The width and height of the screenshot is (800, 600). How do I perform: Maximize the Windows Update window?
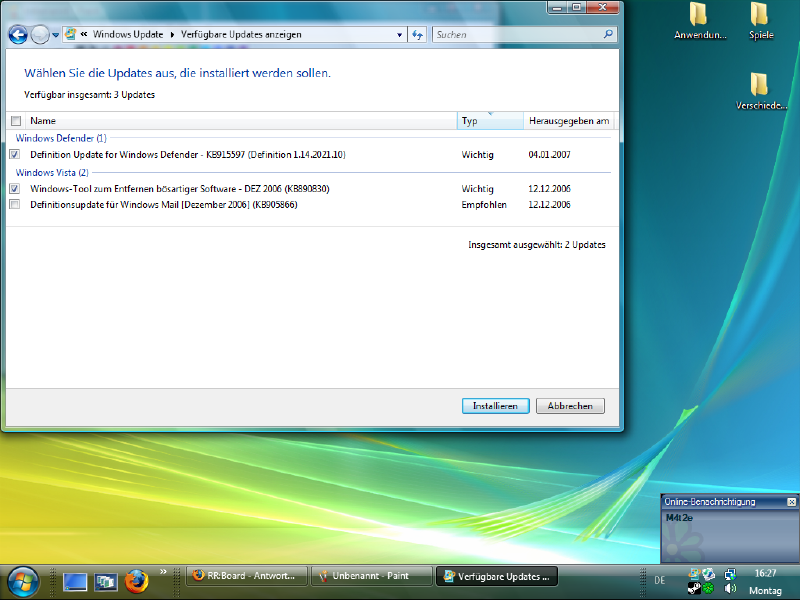tap(577, 7)
